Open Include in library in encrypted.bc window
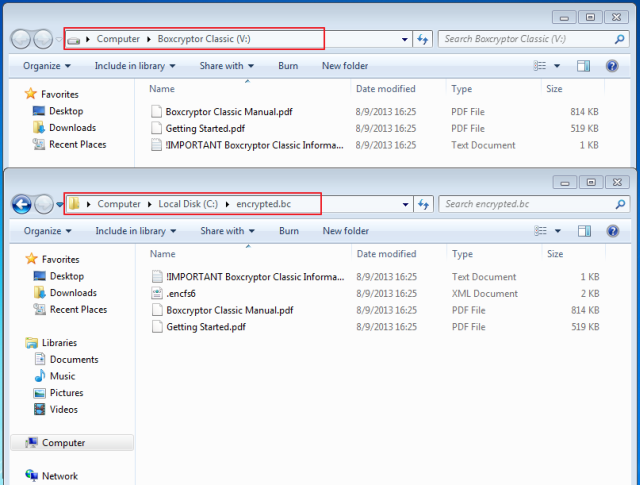This screenshot has width=640, height=485. click(x=136, y=231)
